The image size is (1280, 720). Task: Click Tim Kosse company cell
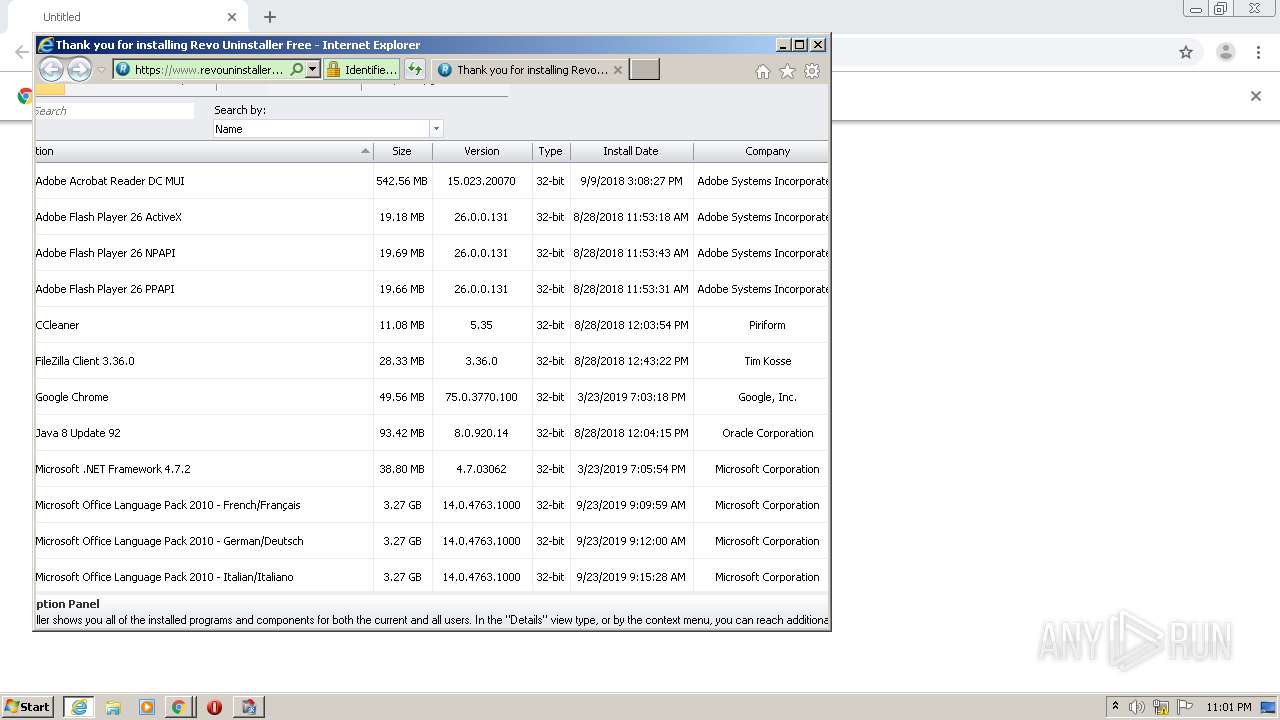(x=767, y=361)
